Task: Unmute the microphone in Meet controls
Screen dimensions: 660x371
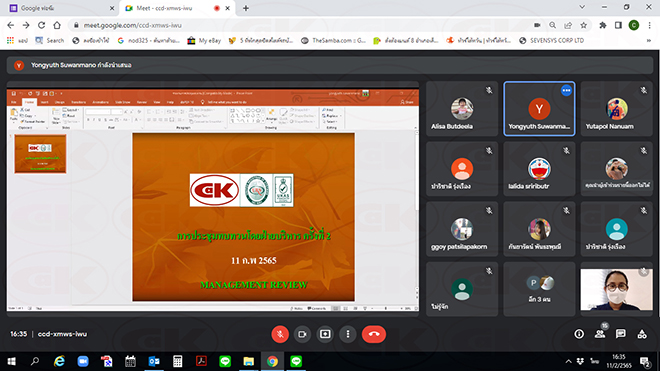Action: point(280,334)
